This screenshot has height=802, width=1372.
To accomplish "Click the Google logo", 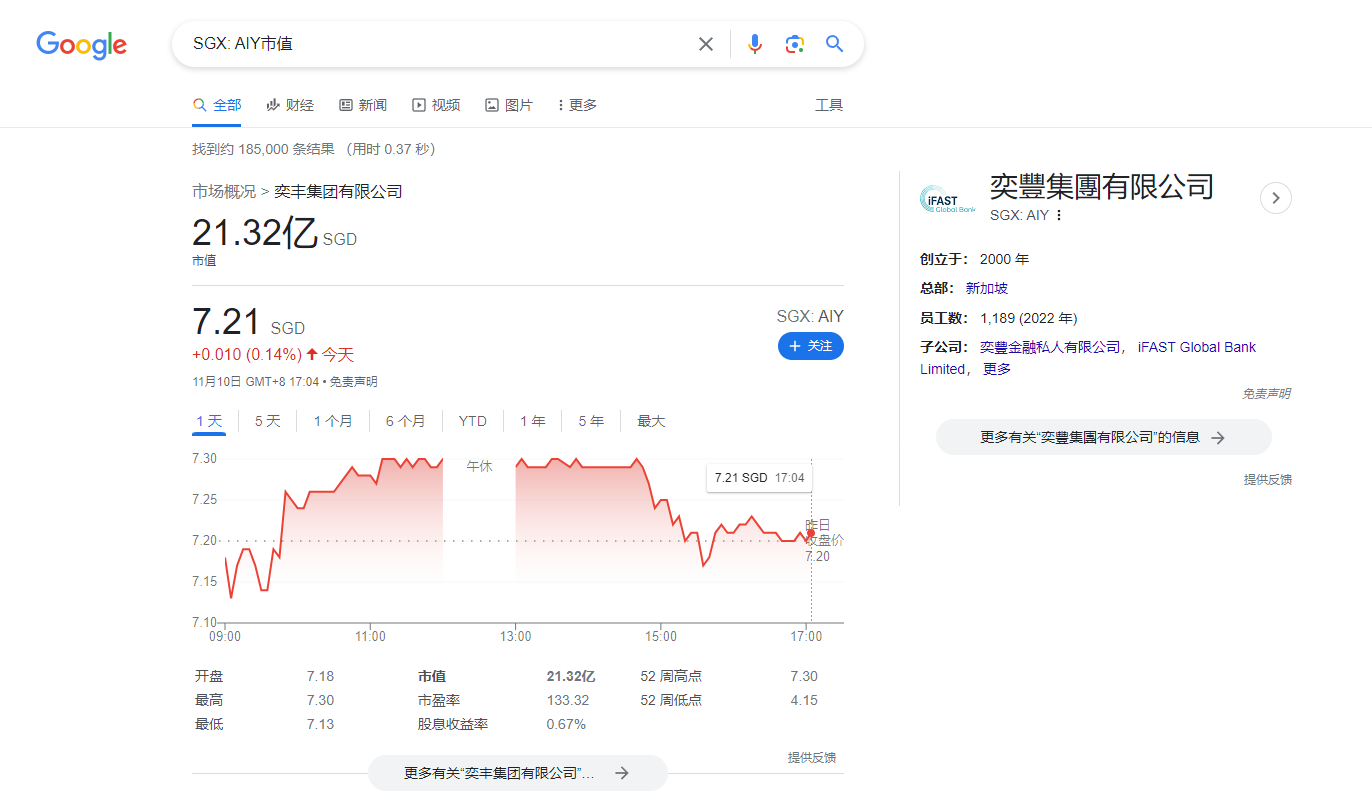I will click(x=81, y=45).
